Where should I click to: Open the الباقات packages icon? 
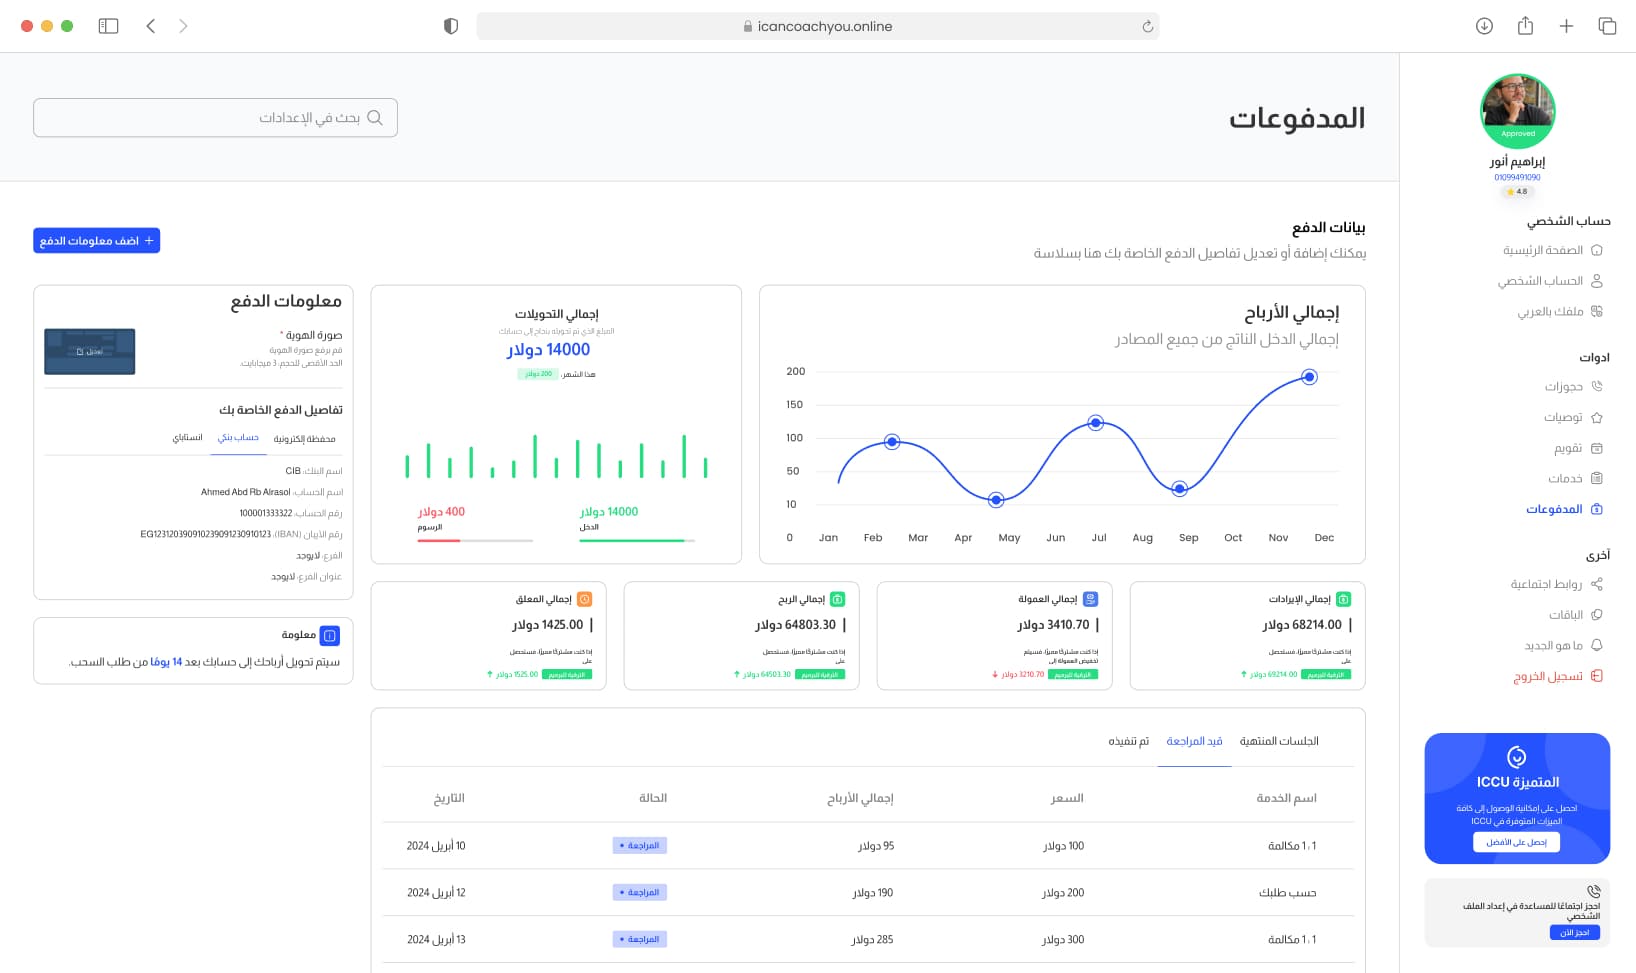(x=1599, y=614)
